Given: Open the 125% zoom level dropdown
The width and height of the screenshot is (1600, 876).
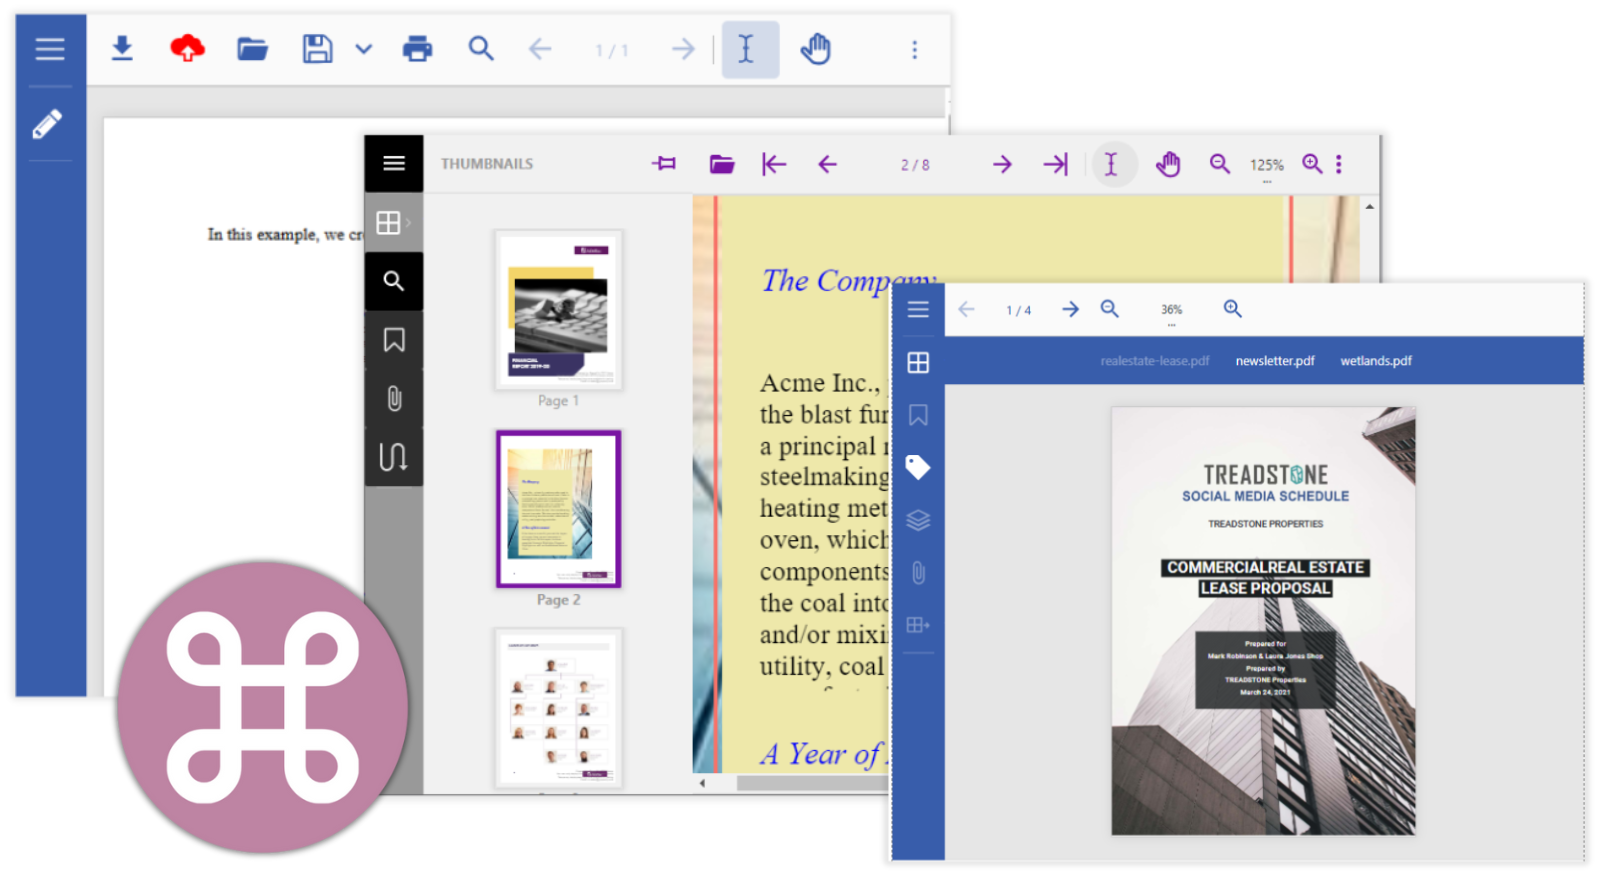Looking at the screenshot, I should click(x=1266, y=166).
